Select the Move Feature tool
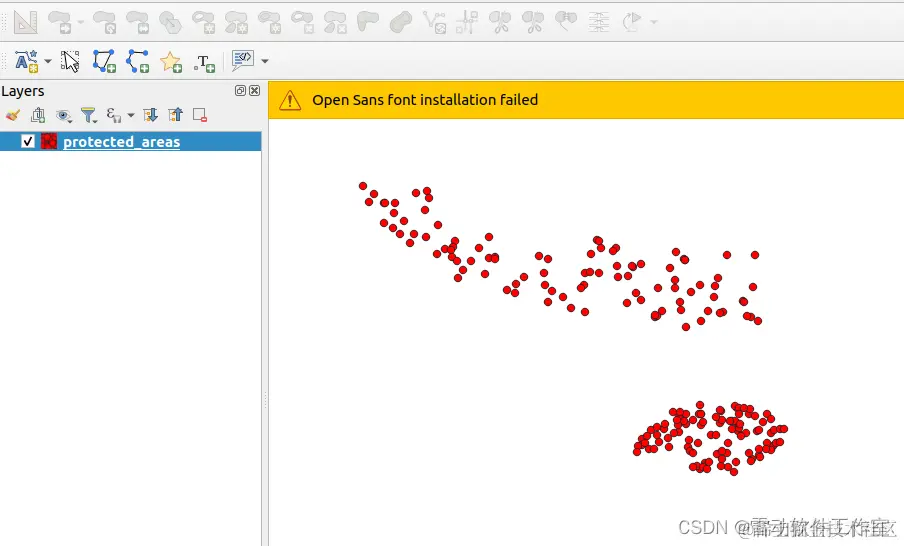The width and height of the screenshot is (904, 546). click(x=59, y=22)
